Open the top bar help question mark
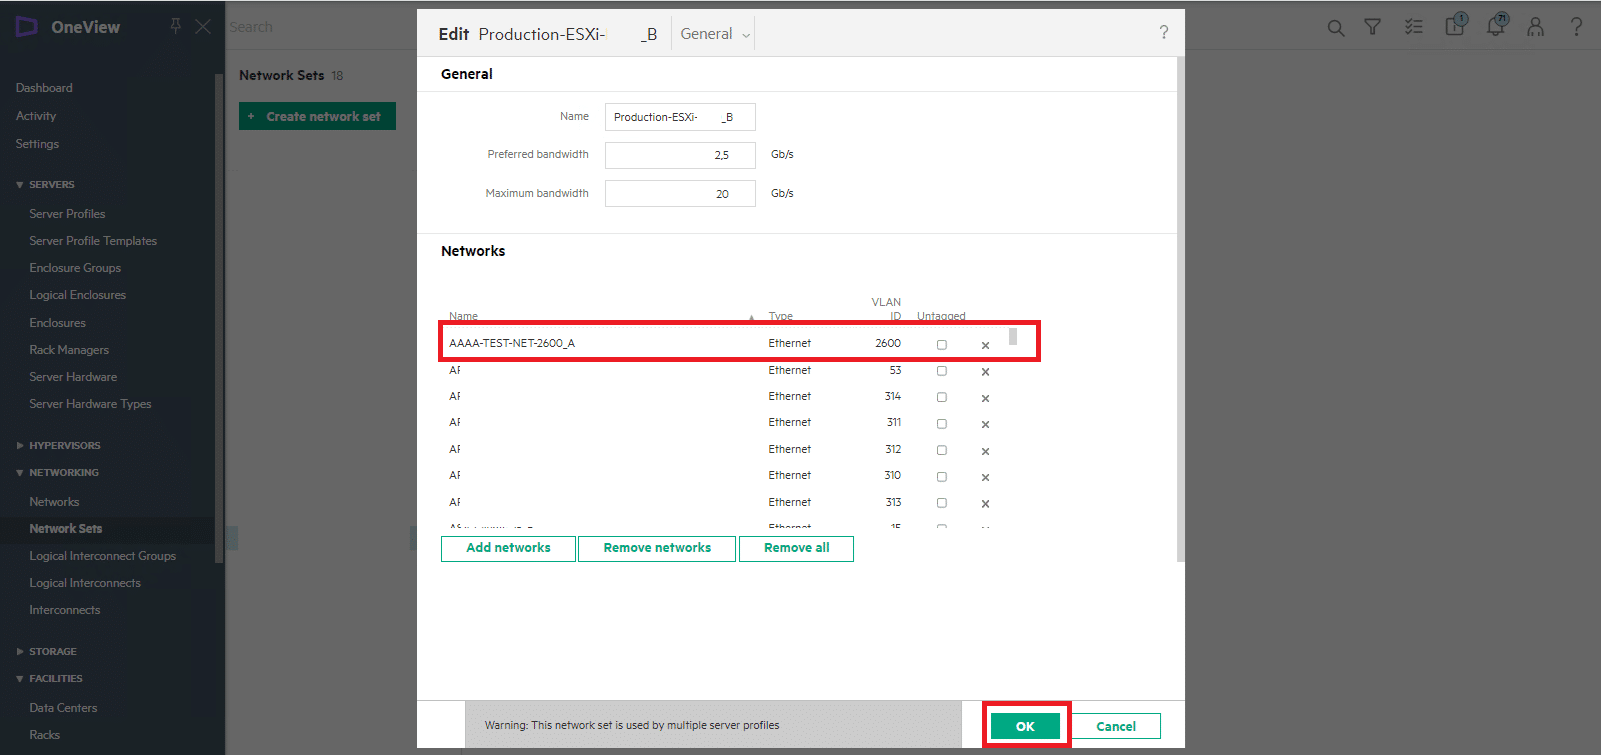This screenshot has height=755, width=1601. 1576,27
